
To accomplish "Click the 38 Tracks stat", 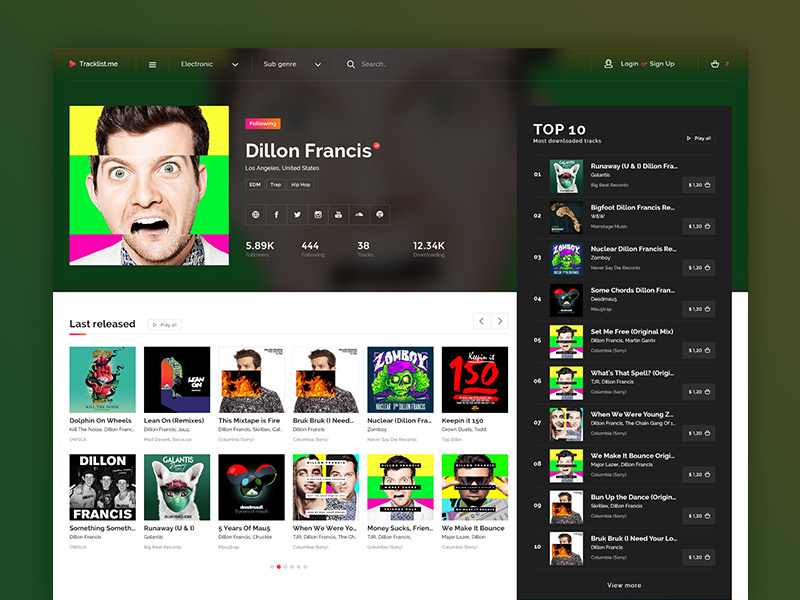I will [x=365, y=249].
